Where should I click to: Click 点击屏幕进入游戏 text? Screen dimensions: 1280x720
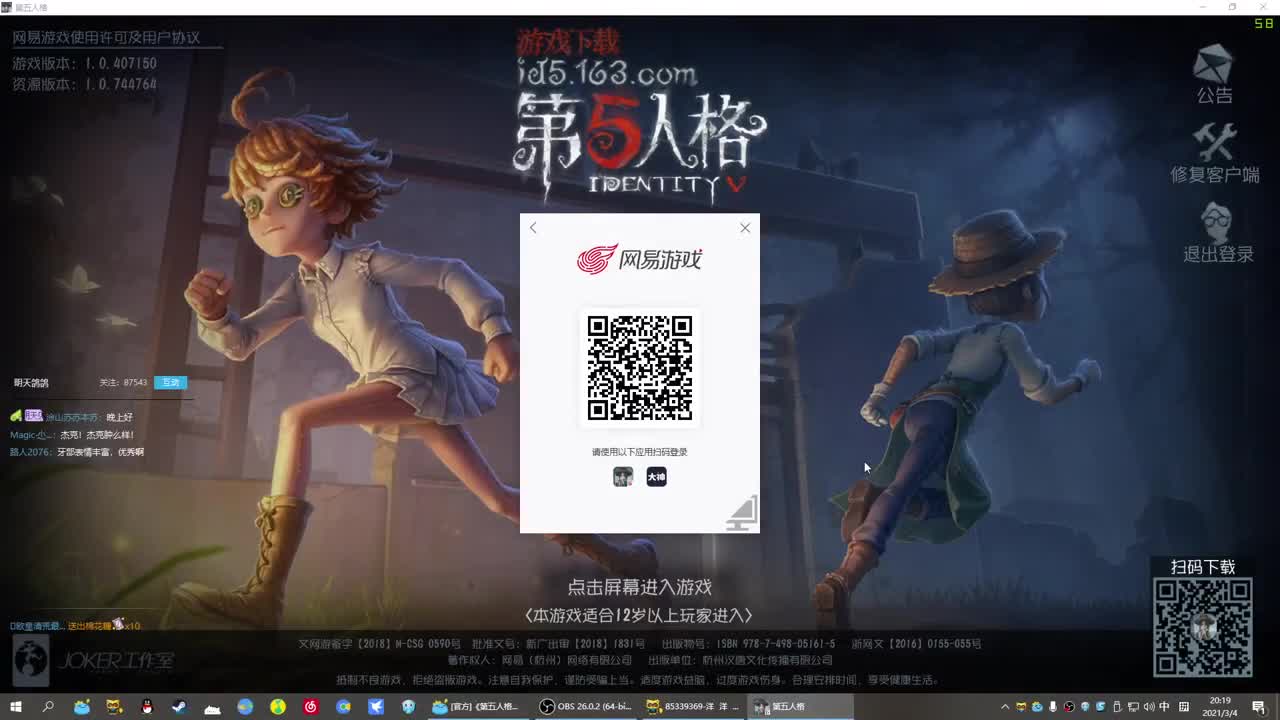click(x=640, y=587)
